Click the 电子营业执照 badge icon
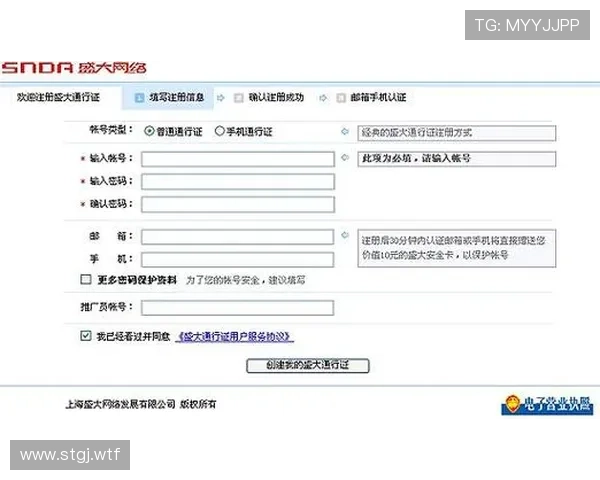 point(547,405)
